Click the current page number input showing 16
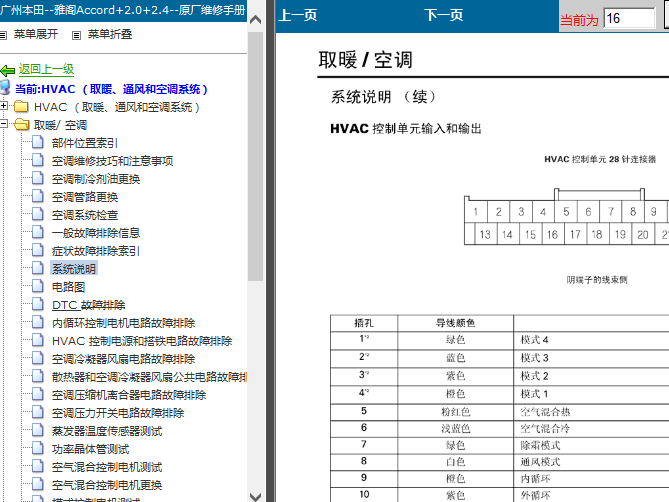 tap(629, 18)
